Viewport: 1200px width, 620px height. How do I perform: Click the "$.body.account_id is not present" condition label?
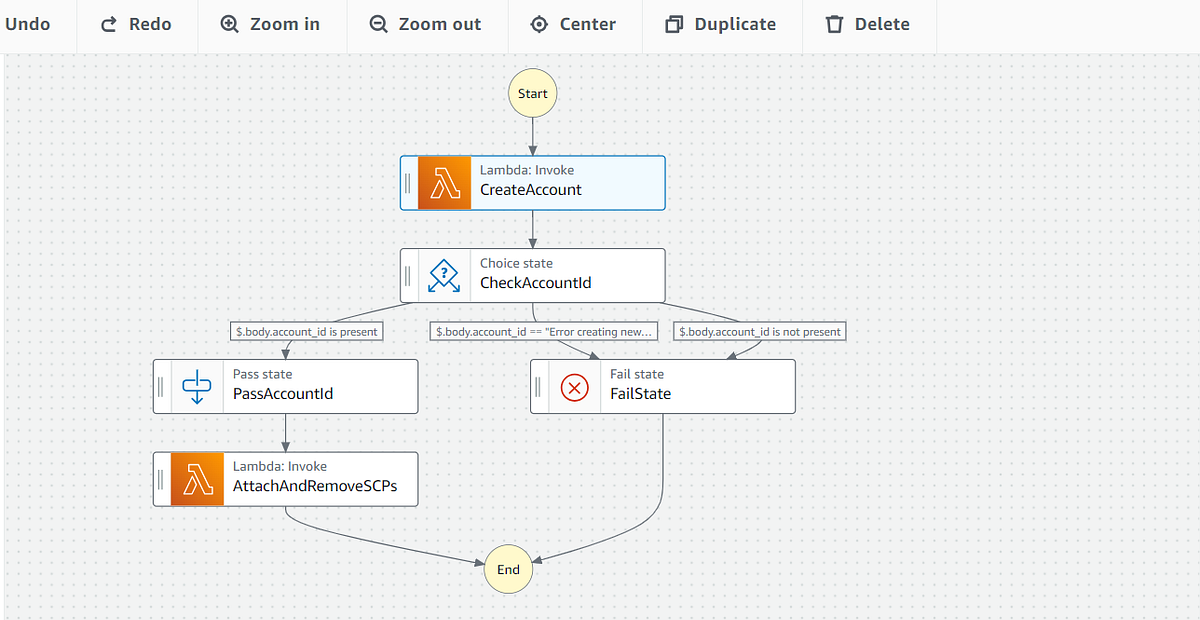click(x=758, y=331)
